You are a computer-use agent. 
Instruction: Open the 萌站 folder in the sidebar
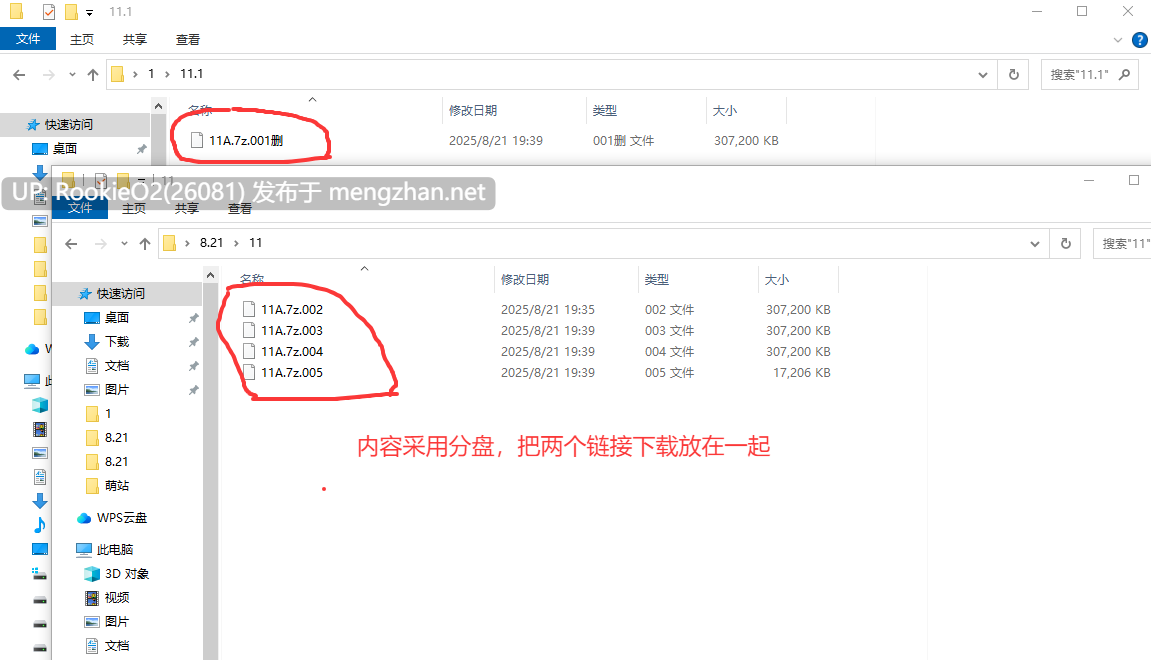117,485
